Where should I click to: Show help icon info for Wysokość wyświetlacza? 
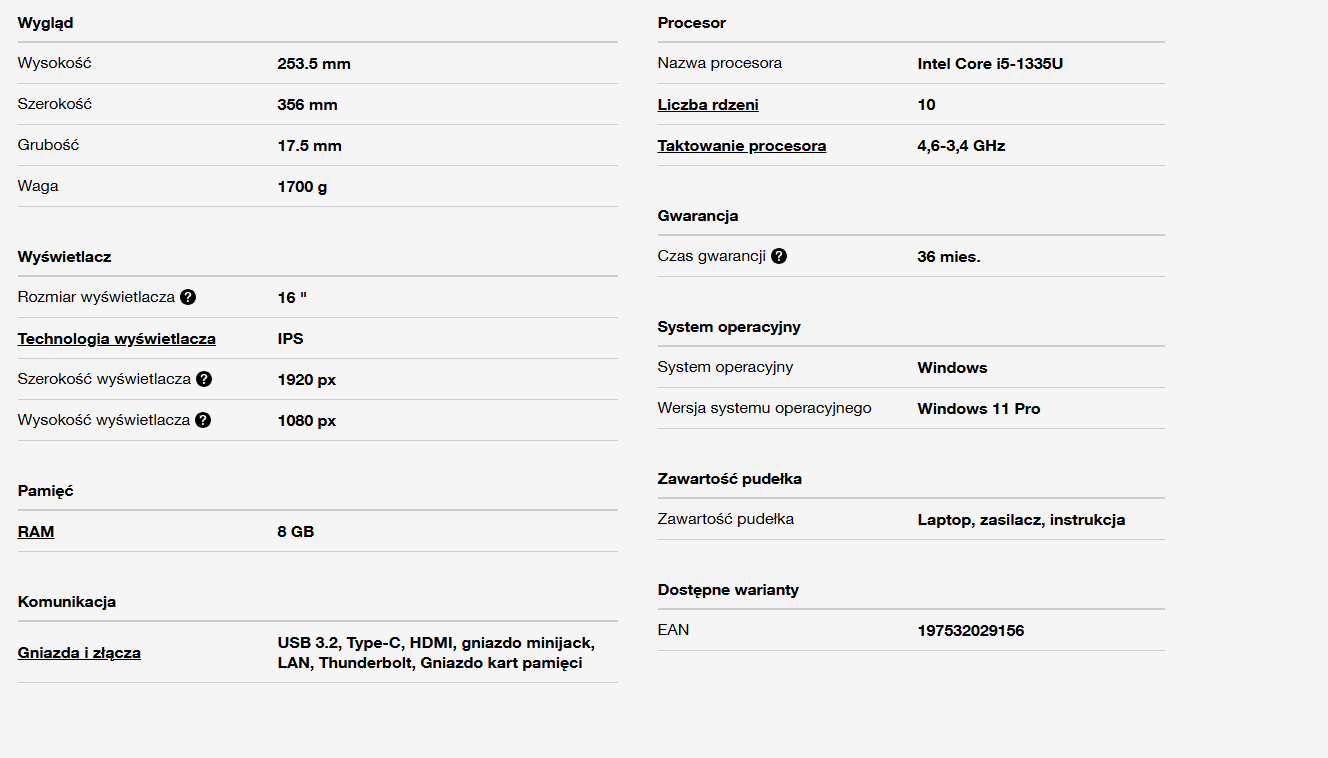pyautogui.click(x=203, y=420)
